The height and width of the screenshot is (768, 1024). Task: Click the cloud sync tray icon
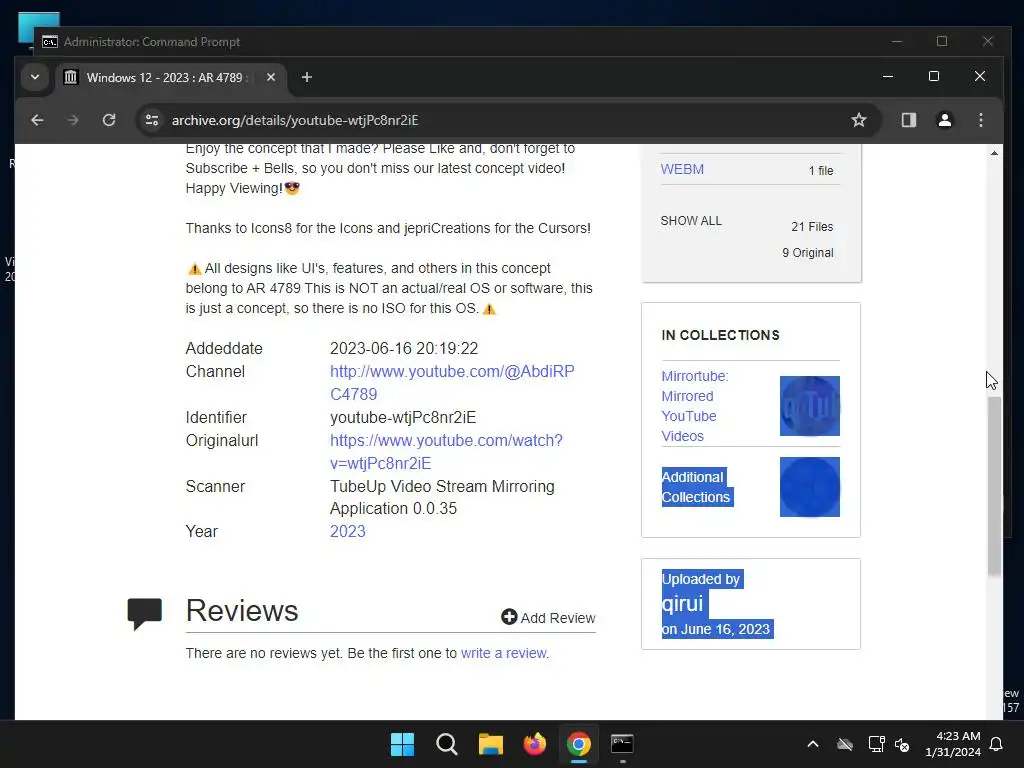click(x=845, y=744)
